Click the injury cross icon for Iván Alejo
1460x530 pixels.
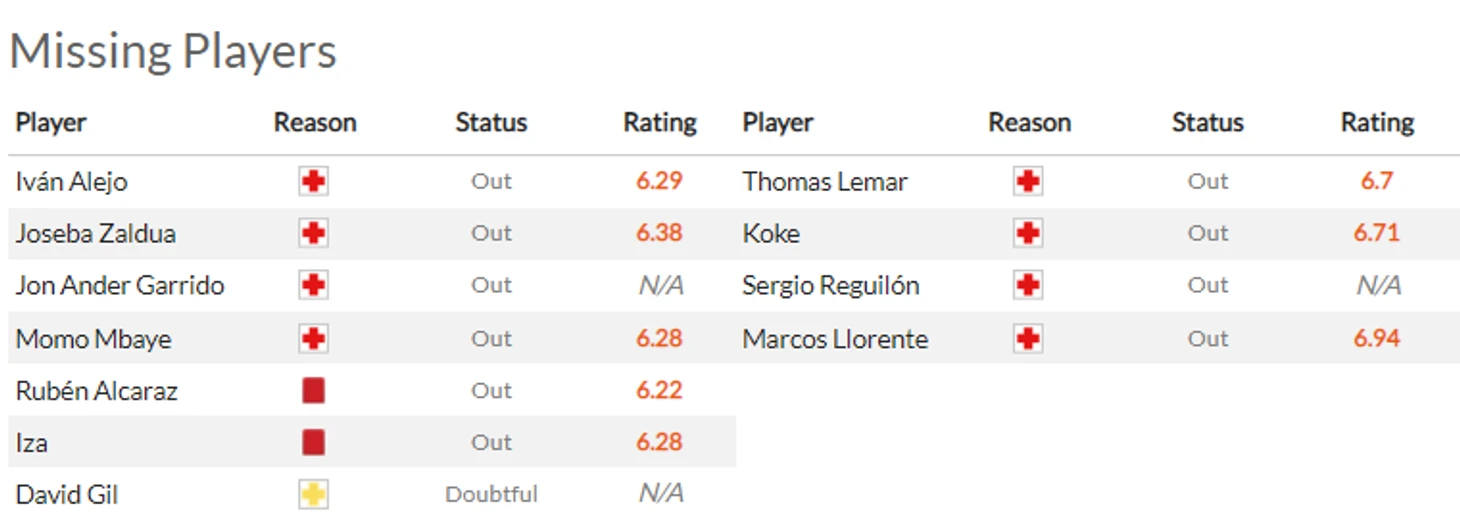314,181
